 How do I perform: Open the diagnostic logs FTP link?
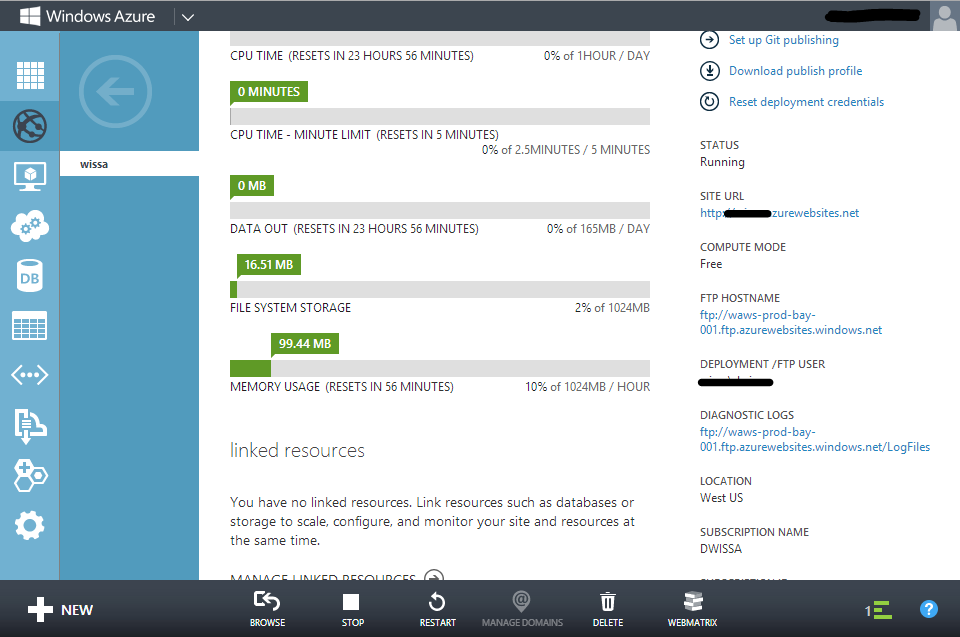pos(814,439)
